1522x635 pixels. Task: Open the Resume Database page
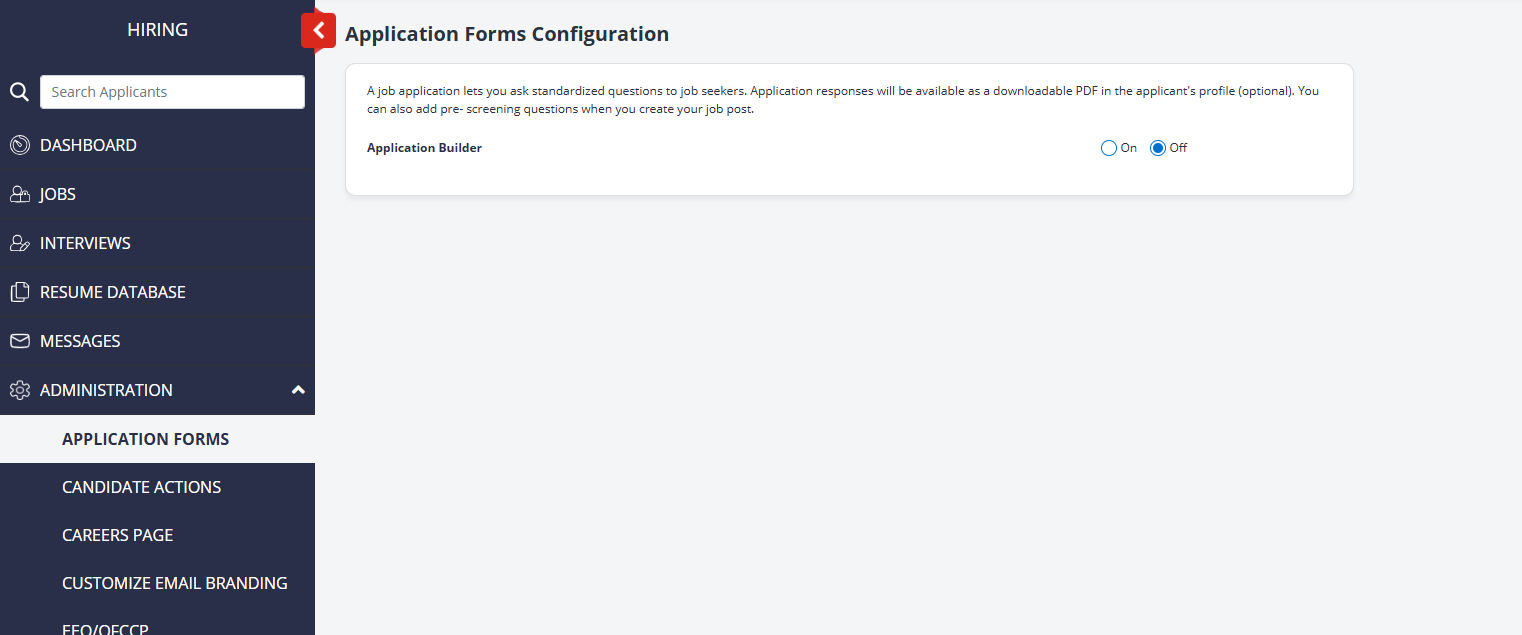[112, 292]
